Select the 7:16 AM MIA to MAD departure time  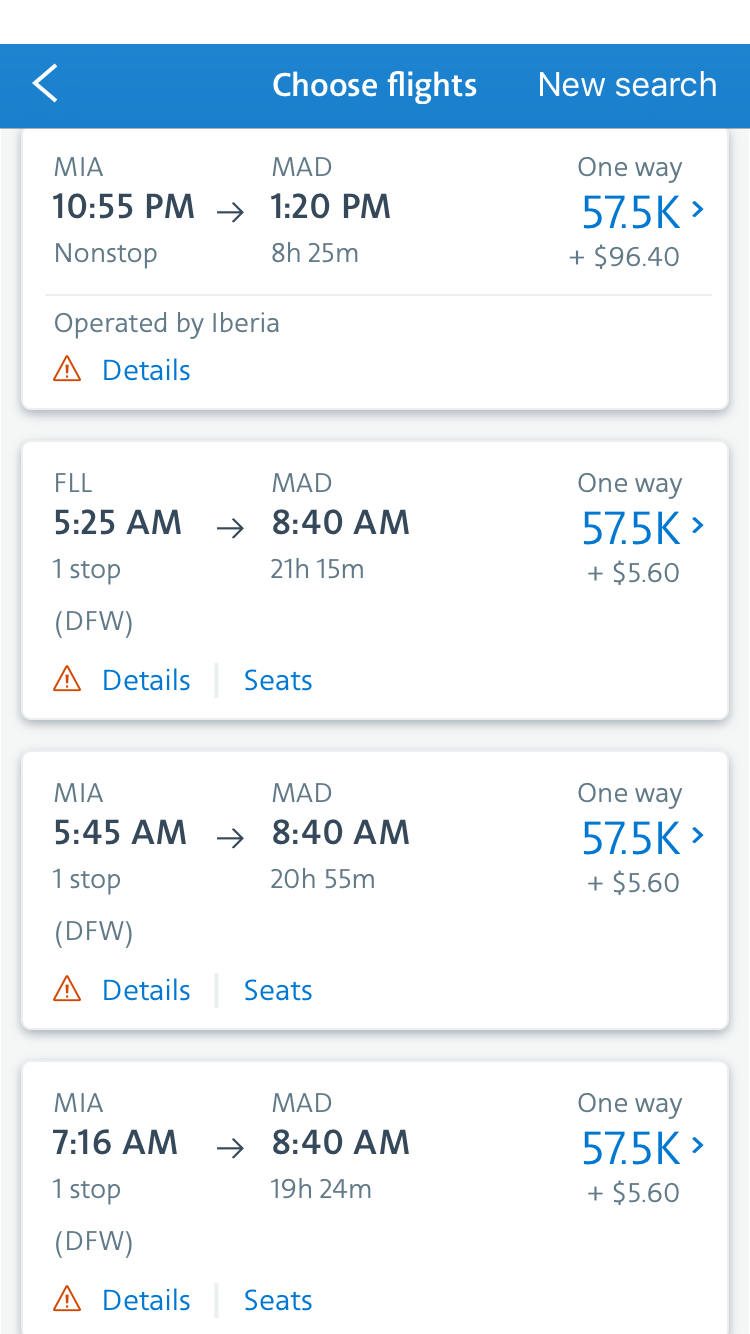[115, 1142]
